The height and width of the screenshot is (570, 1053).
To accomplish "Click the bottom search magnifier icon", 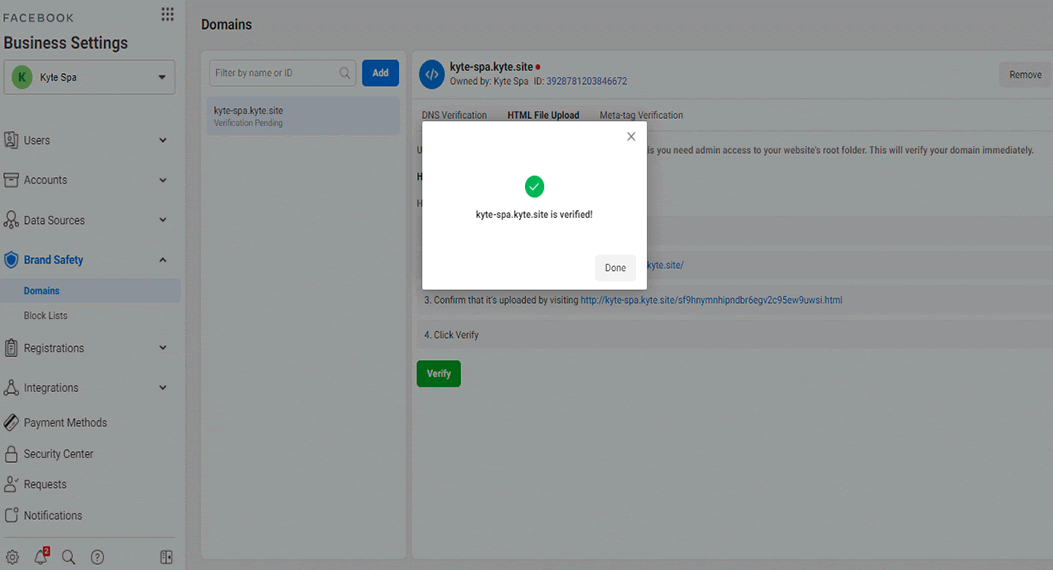I will (x=68, y=557).
